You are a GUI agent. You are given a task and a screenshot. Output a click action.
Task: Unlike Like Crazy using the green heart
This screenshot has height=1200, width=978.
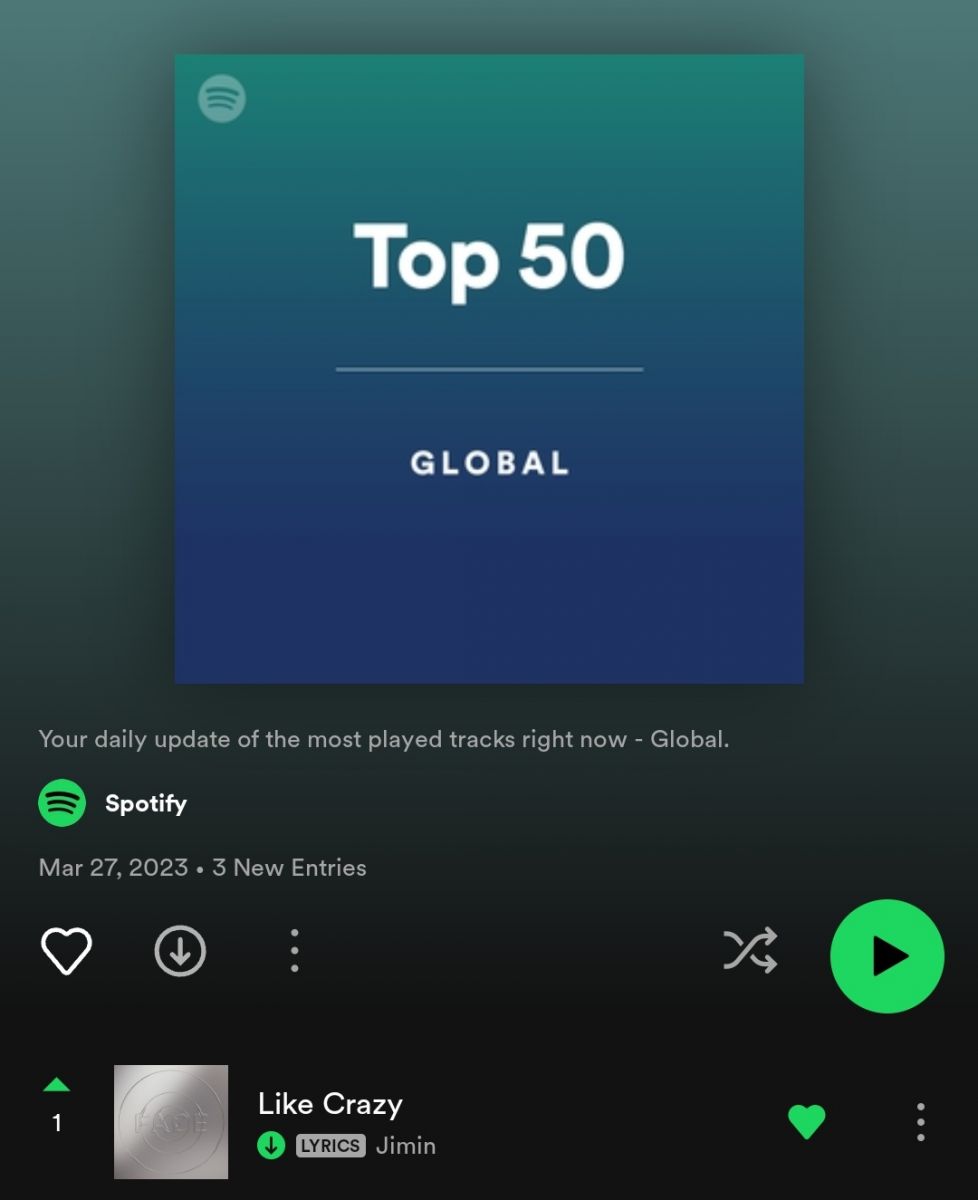(x=807, y=1122)
